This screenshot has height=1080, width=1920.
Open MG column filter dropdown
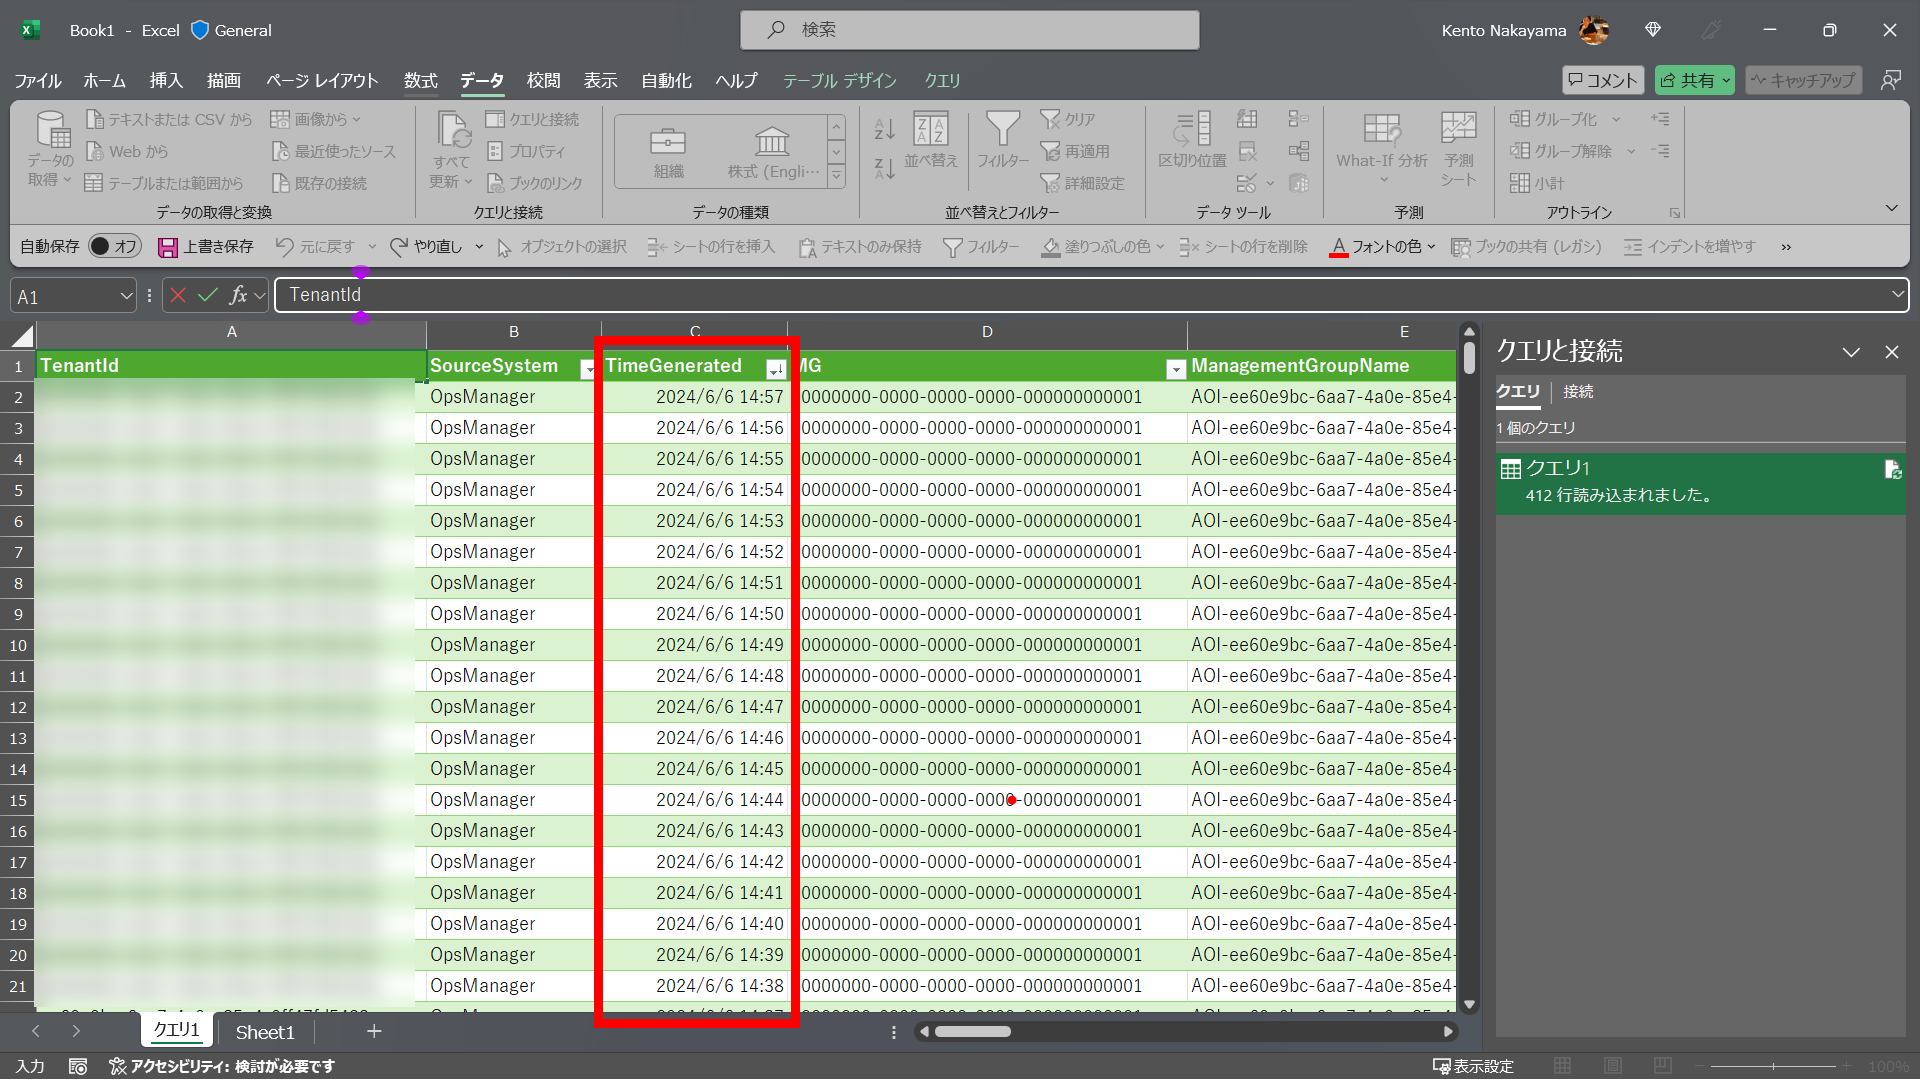(x=1176, y=370)
